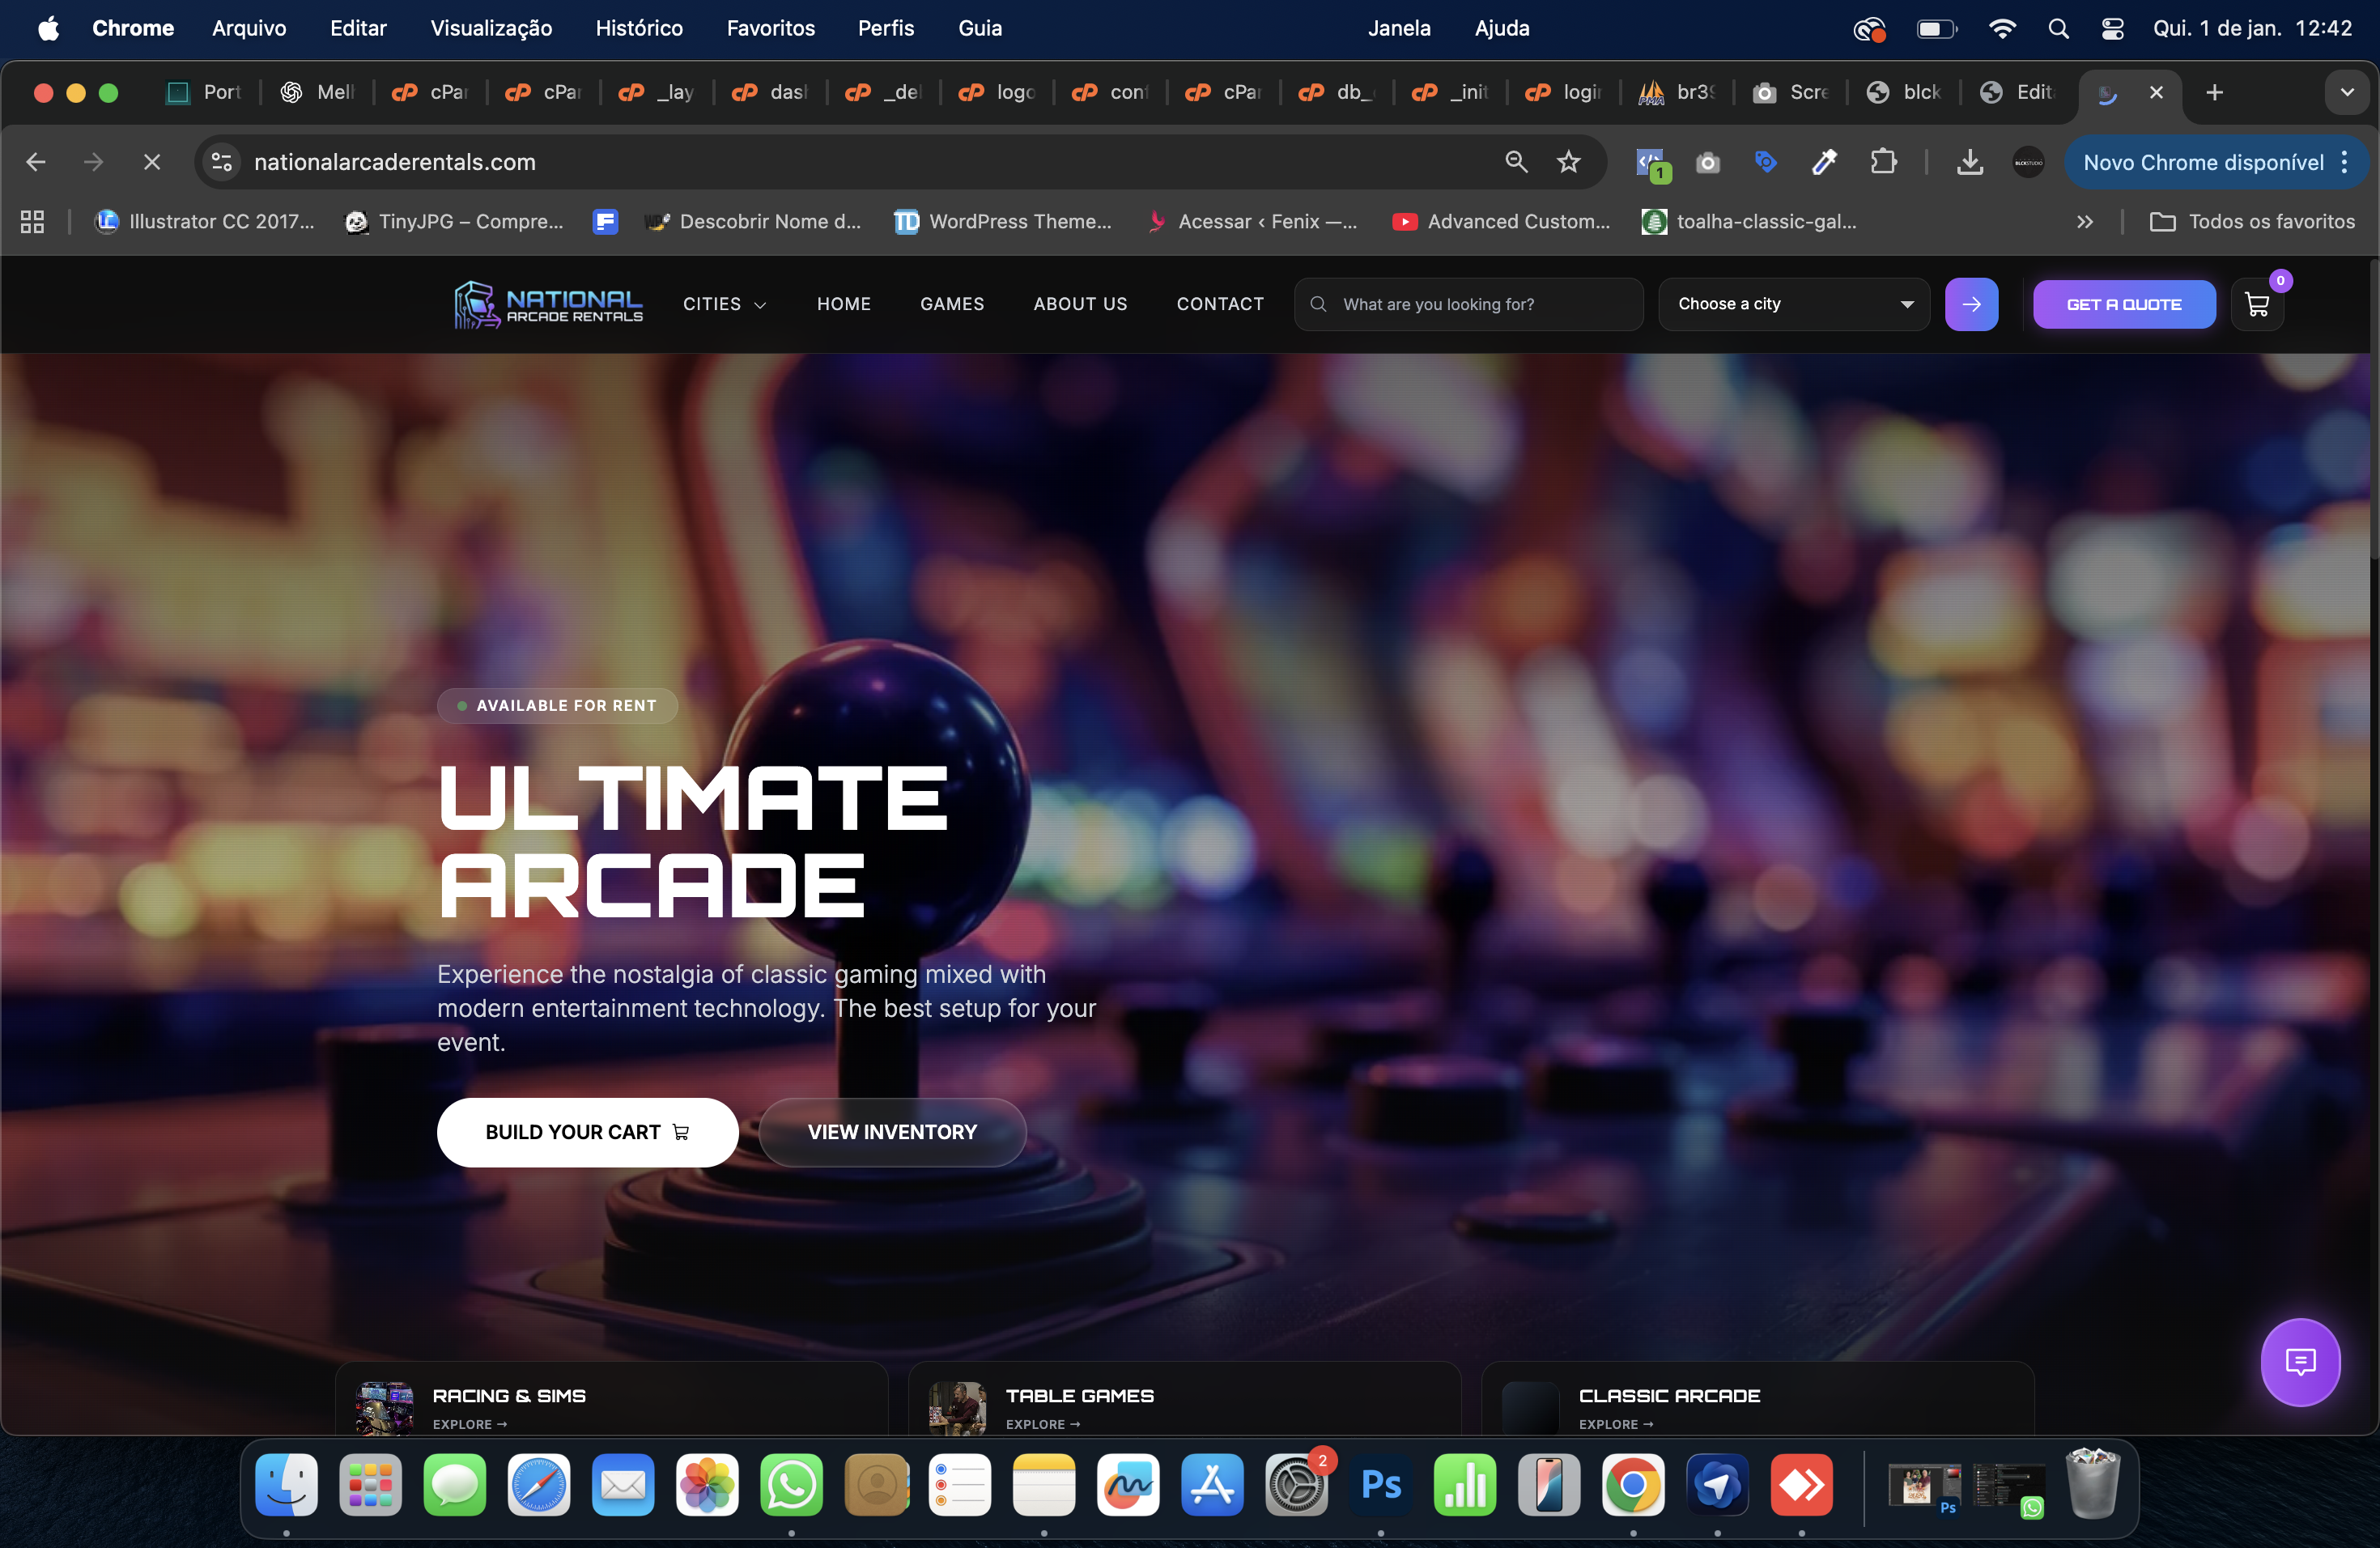2380x1548 pixels.
Task: Open the Choose a city dropdown
Action: click(x=1794, y=304)
